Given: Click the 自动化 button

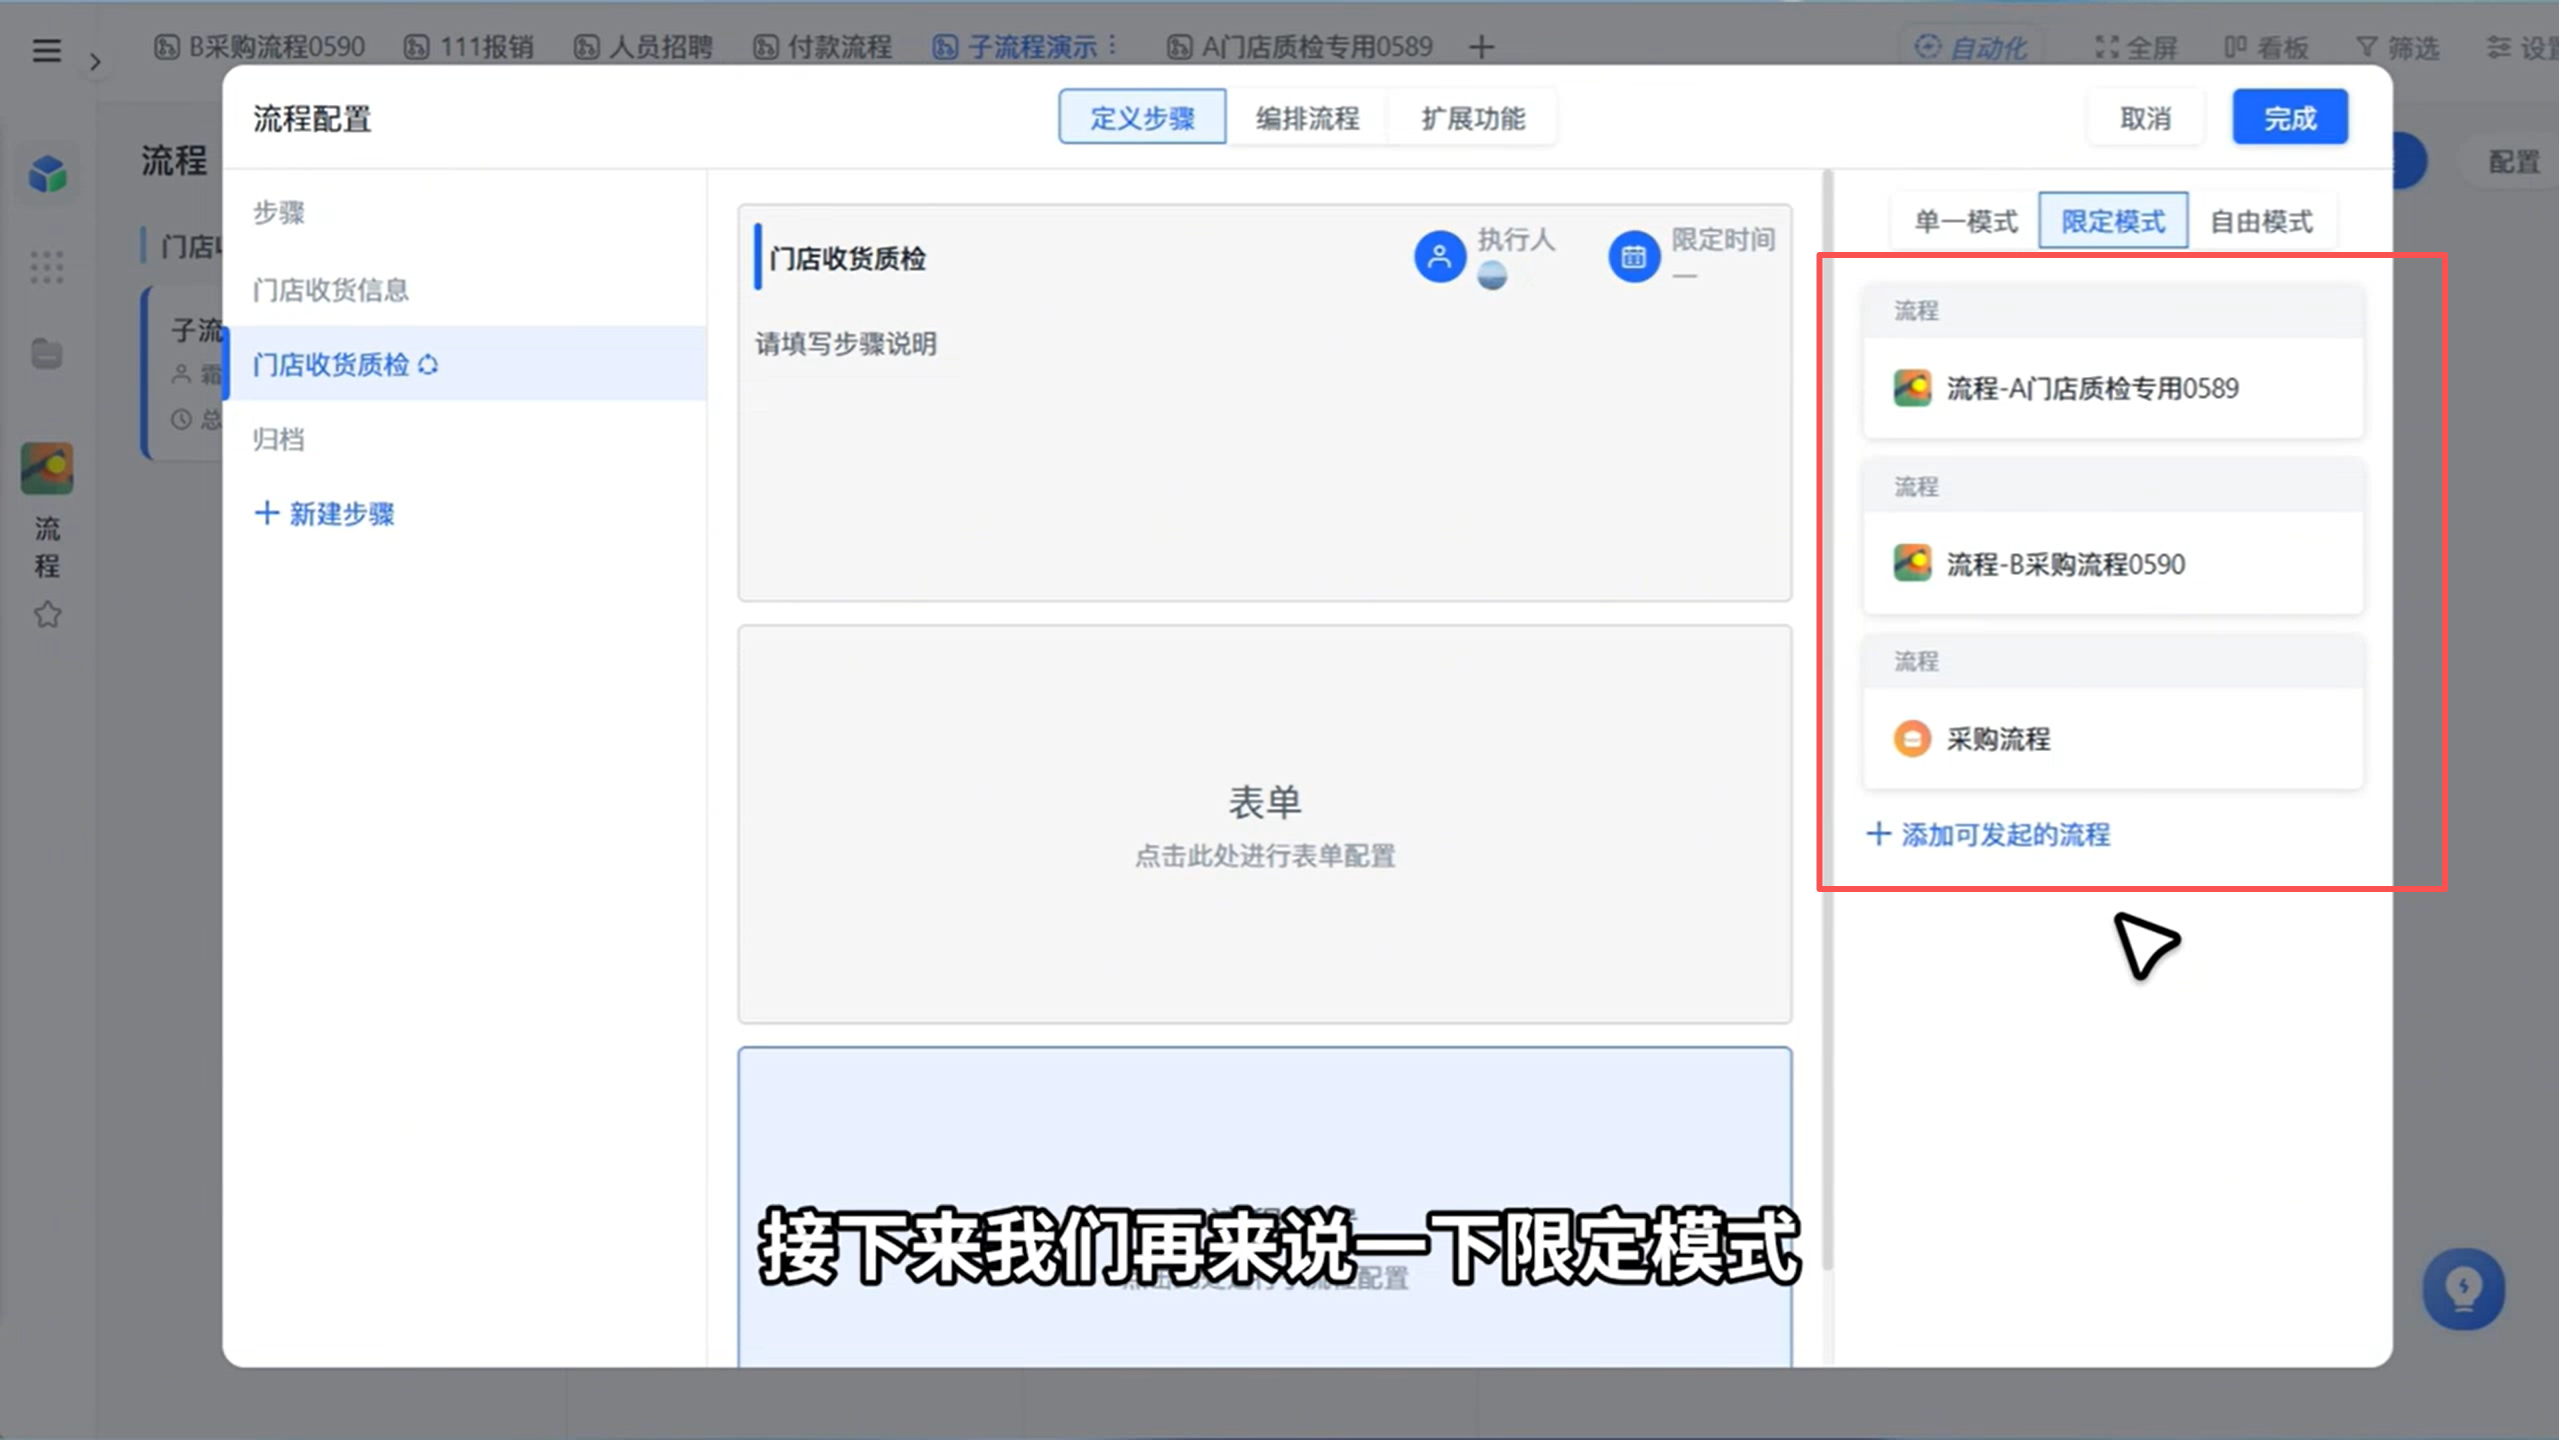Looking at the screenshot, I should (x=1970, y=47).
